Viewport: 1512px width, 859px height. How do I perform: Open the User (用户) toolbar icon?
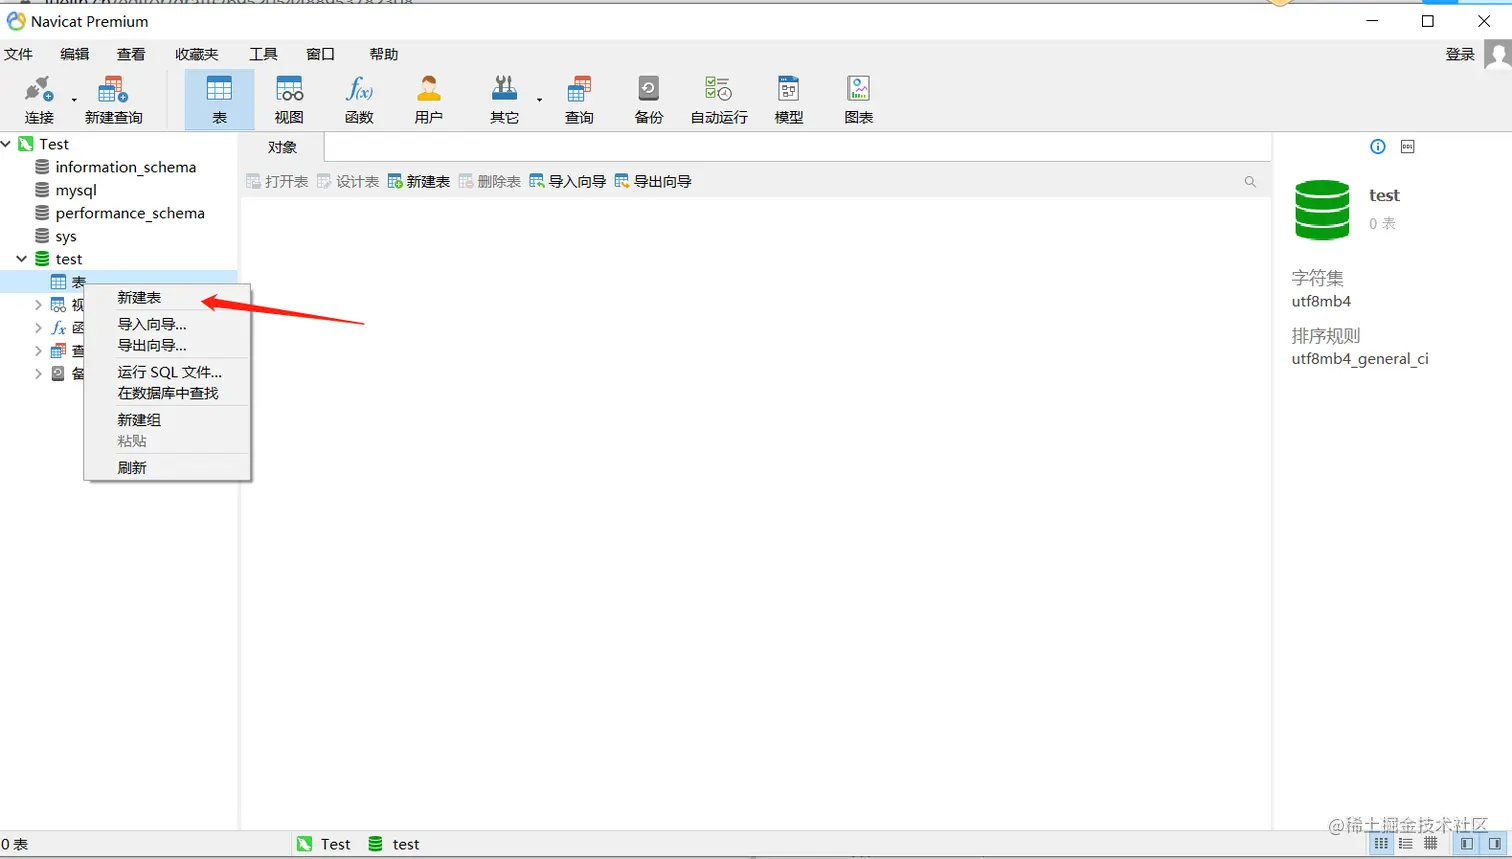tap(429, 100)
